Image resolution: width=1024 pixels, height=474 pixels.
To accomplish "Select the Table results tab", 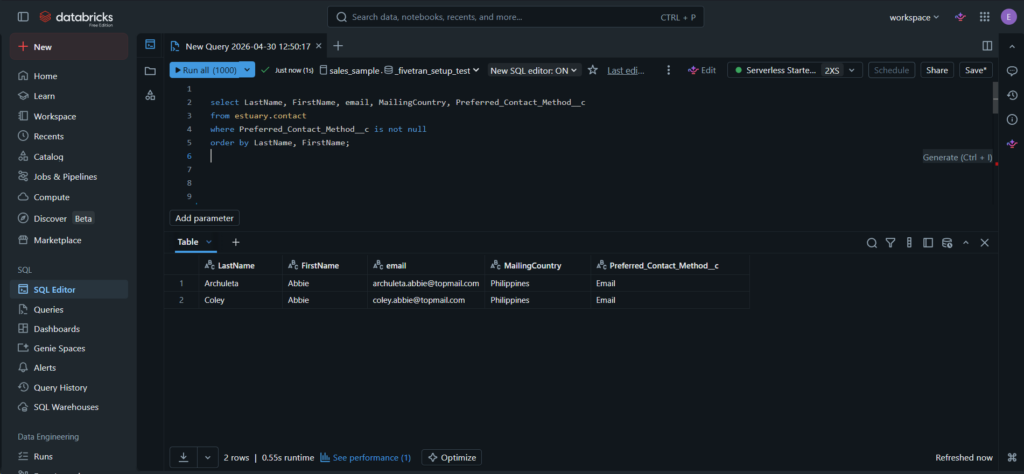I will tap(187, 242).
